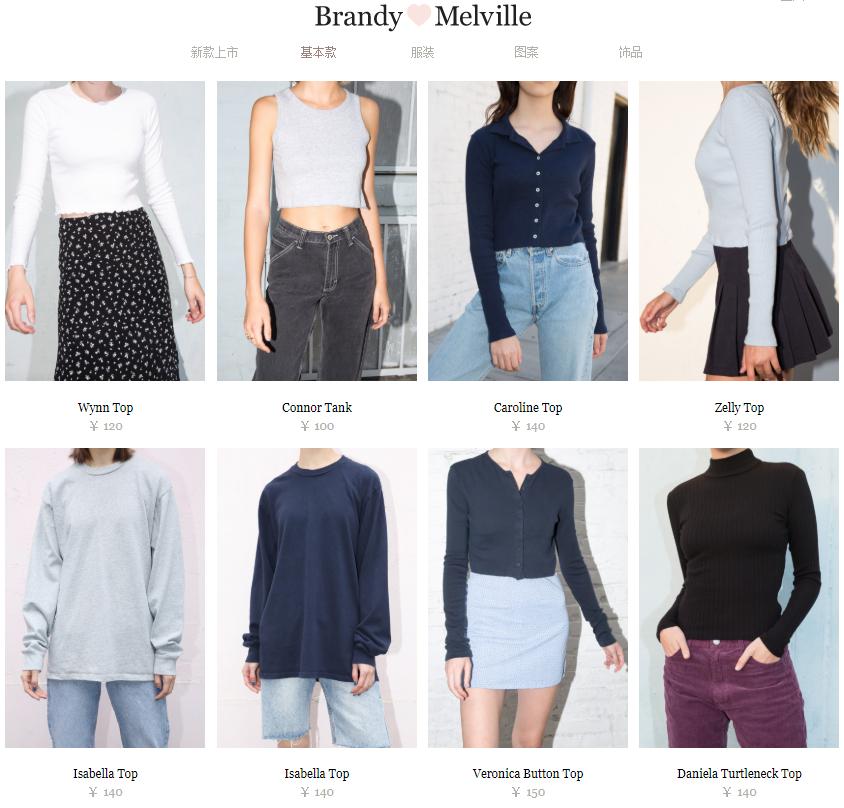
Task: Open the light blue Zelly Top image
Action: click(738, 231)
